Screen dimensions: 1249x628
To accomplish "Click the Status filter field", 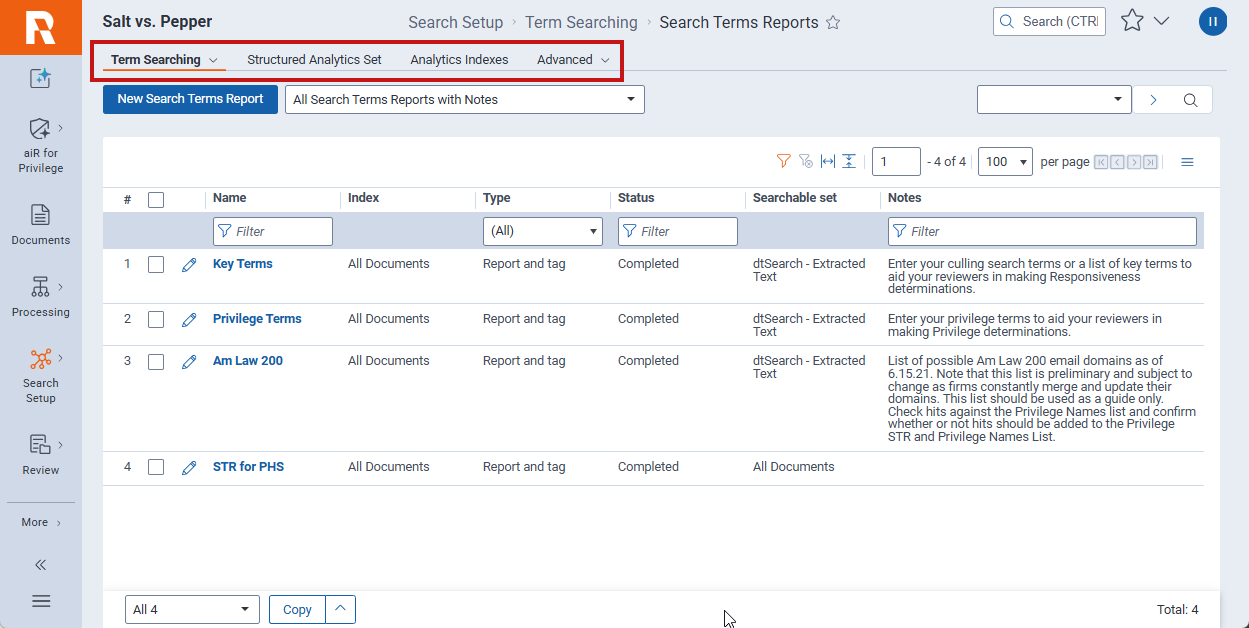I will (x=678, y=231).
